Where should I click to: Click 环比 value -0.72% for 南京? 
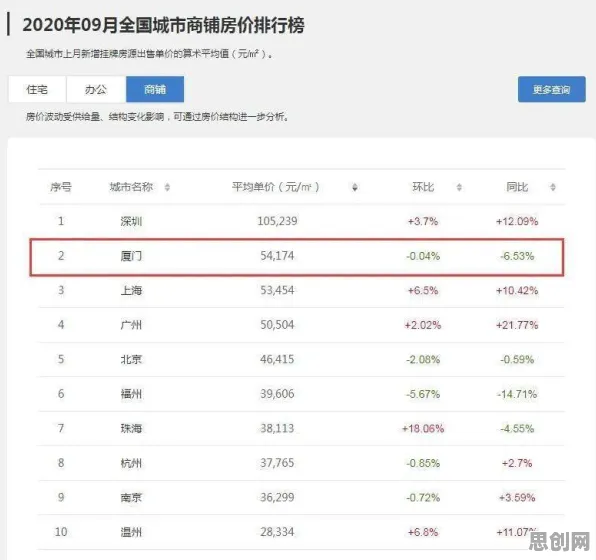(423, 497)
